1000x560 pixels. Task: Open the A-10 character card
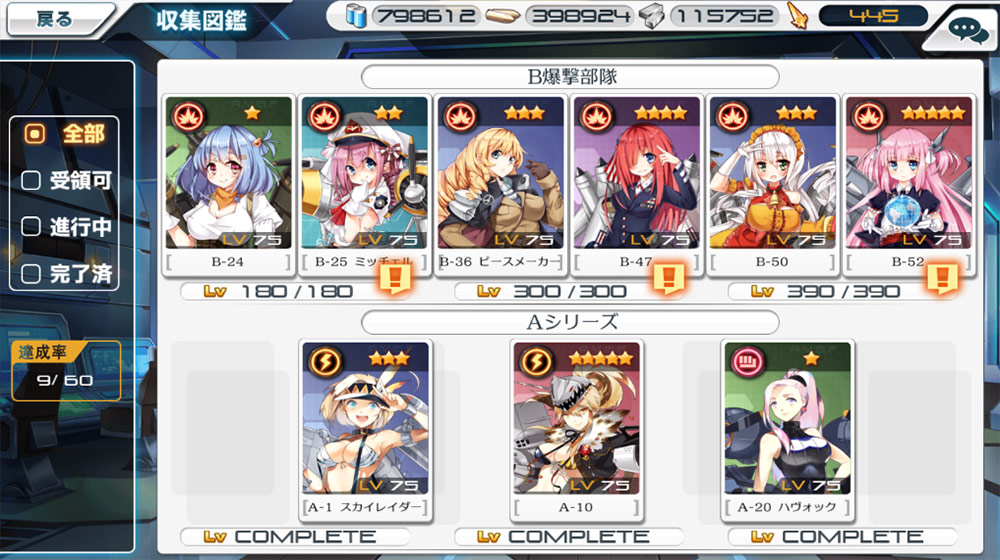click(577, 431)
